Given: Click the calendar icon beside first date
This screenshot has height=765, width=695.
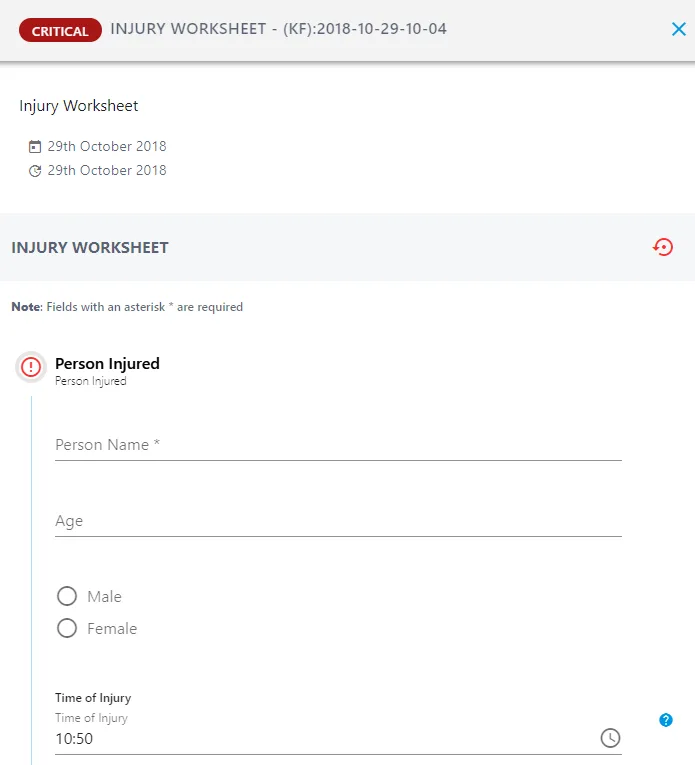Looking at the screenshot, I should tap(35, 146).
